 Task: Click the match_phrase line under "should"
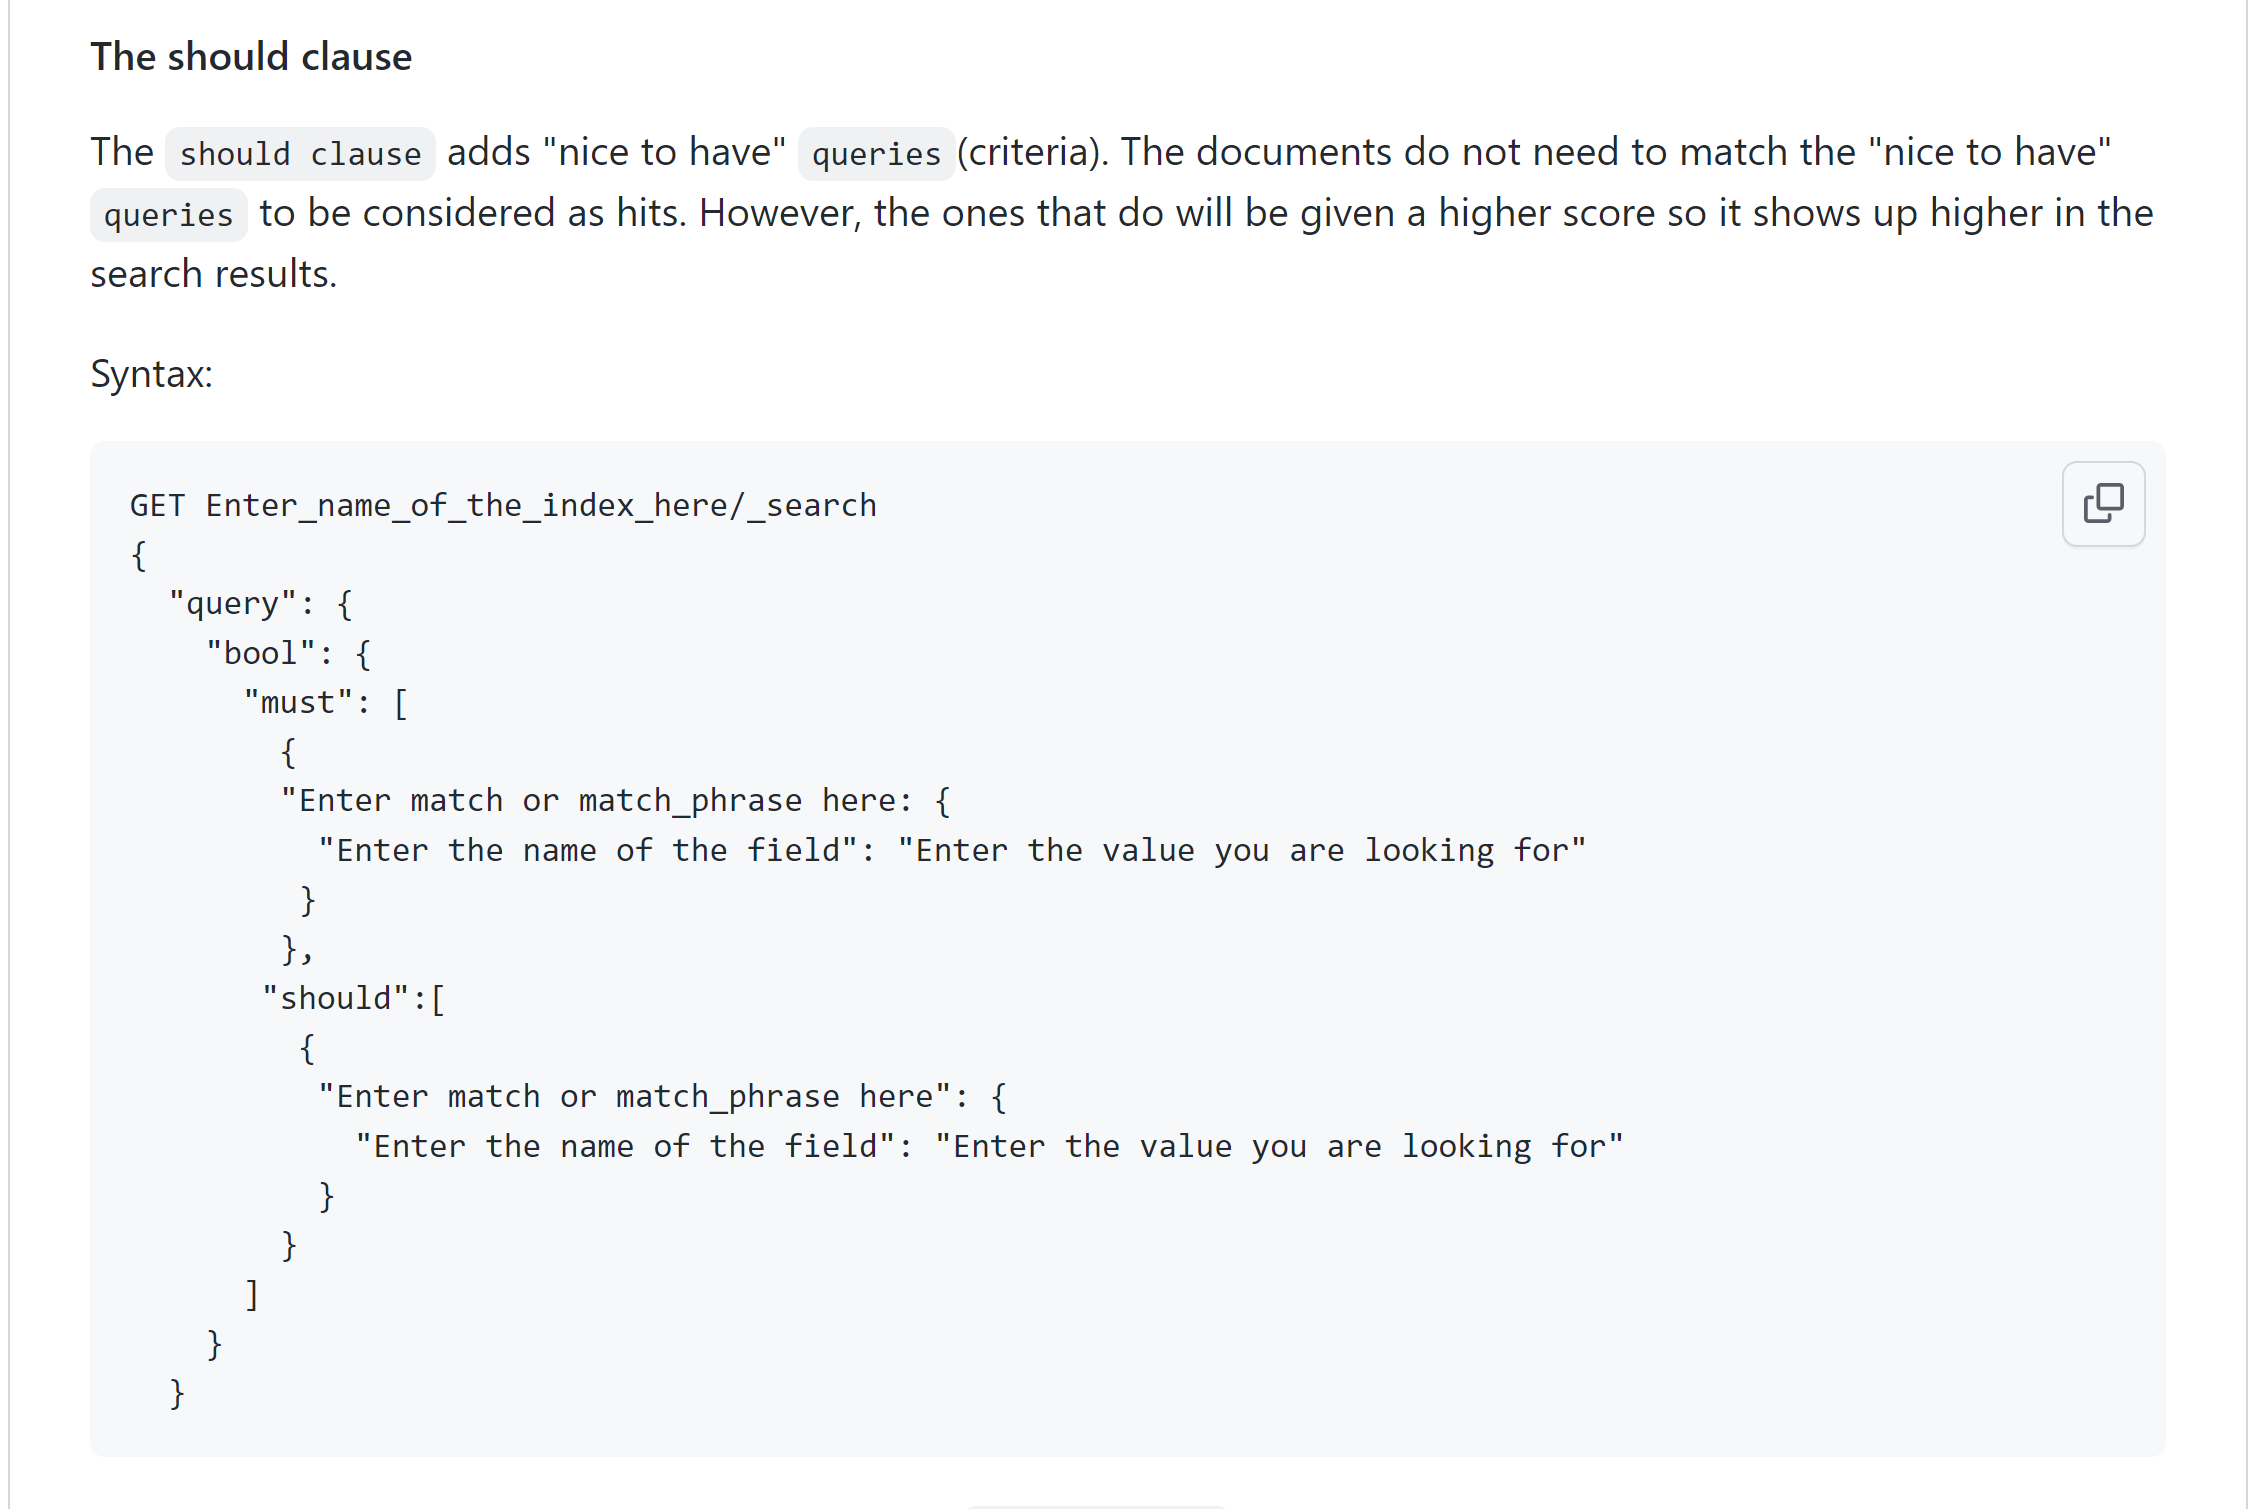(663, 1097)
